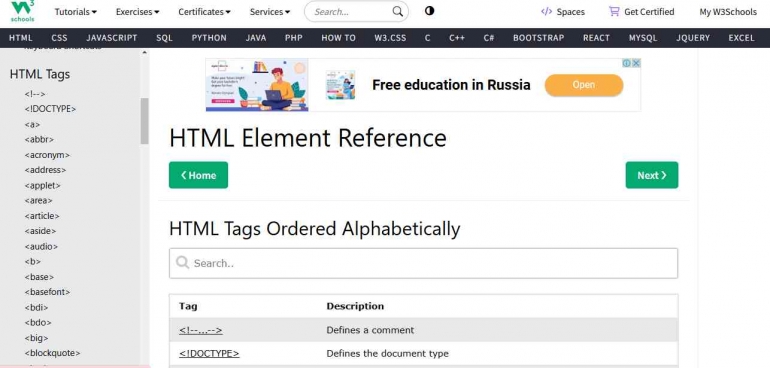Select C# in the topic bar
Screen dimensions: 770x368
point(489,38)
